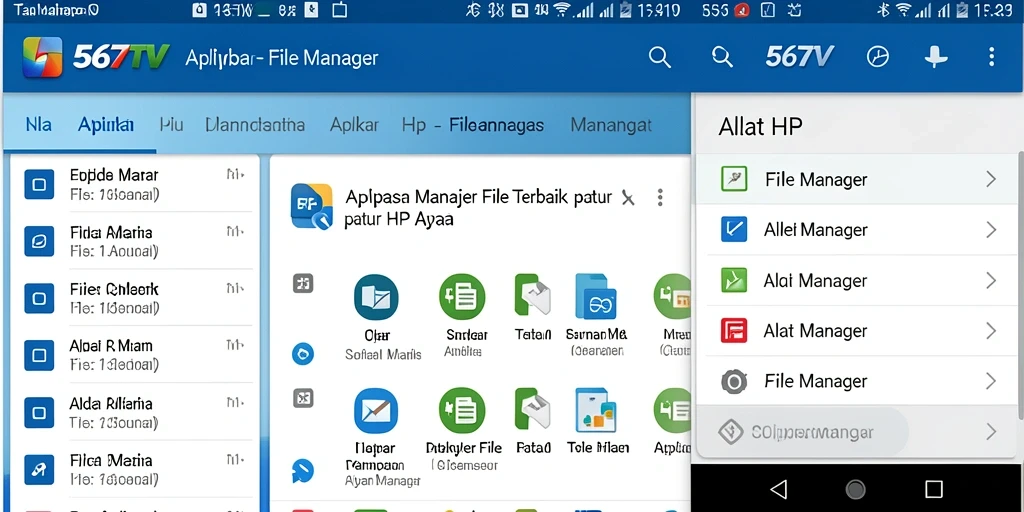This screenshot has width=1024, height=512.
Task: Expand the S0lppertVlanger chevron
Action: coord(991,431)
